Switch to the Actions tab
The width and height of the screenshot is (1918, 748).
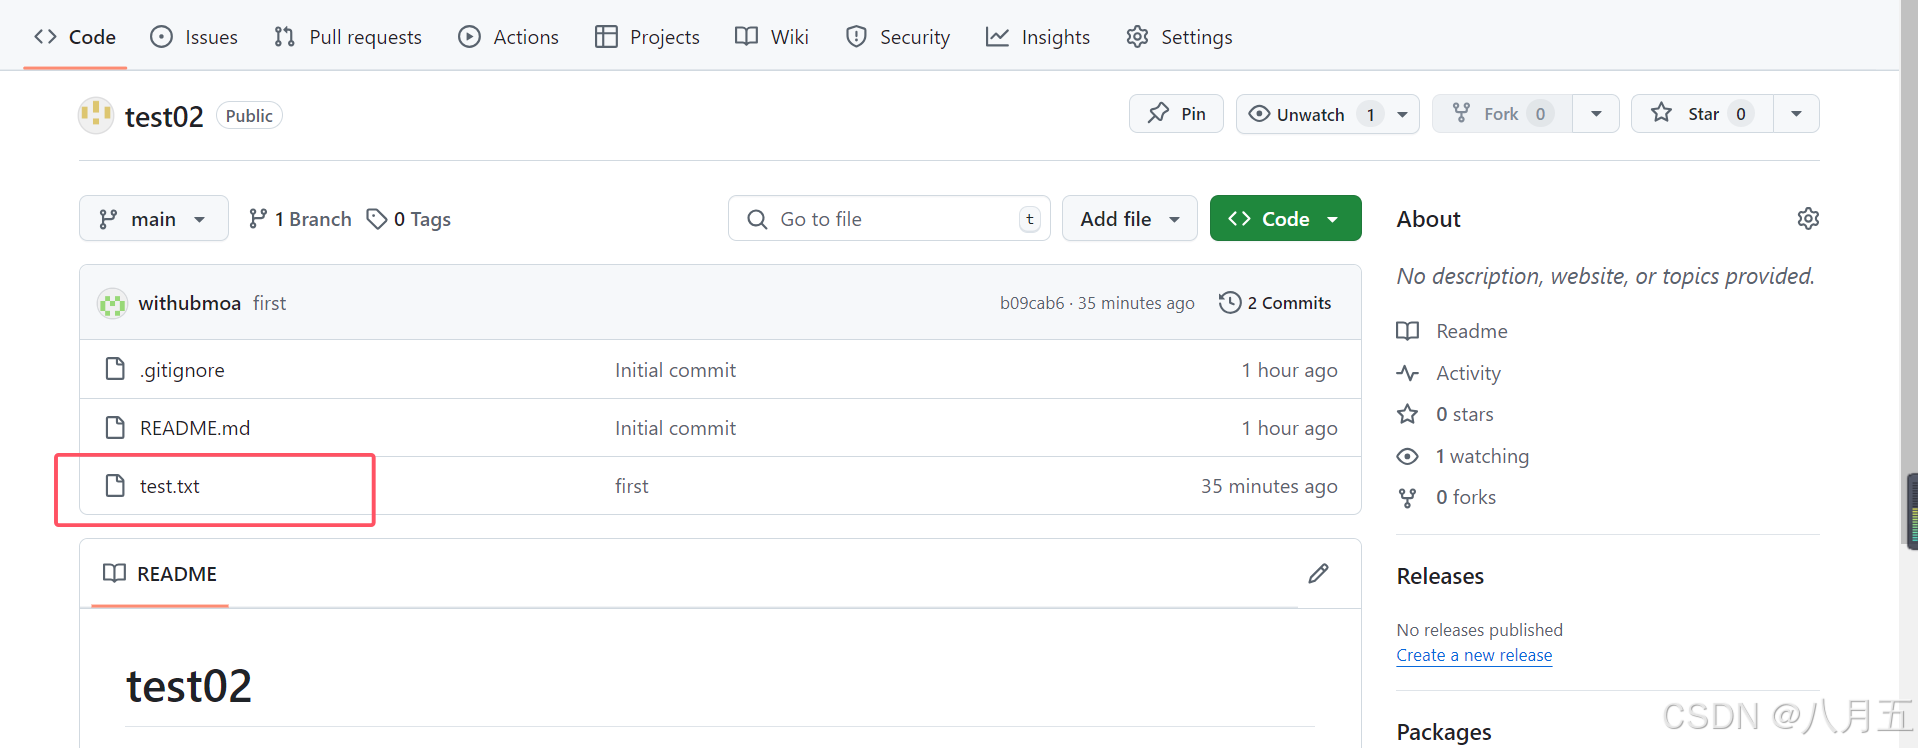pyautogui.click(x=509, y=37)
